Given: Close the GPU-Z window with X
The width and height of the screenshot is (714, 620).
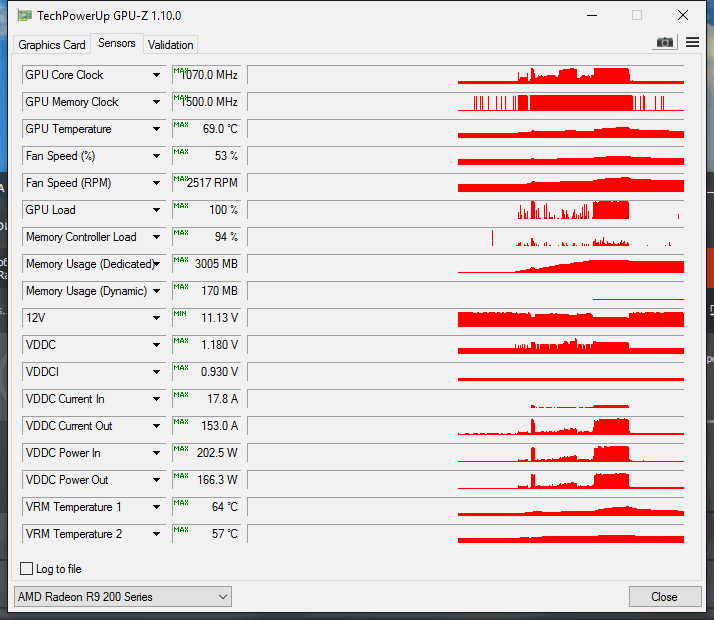Looking at the screenshot, I should tap(683, 15).
